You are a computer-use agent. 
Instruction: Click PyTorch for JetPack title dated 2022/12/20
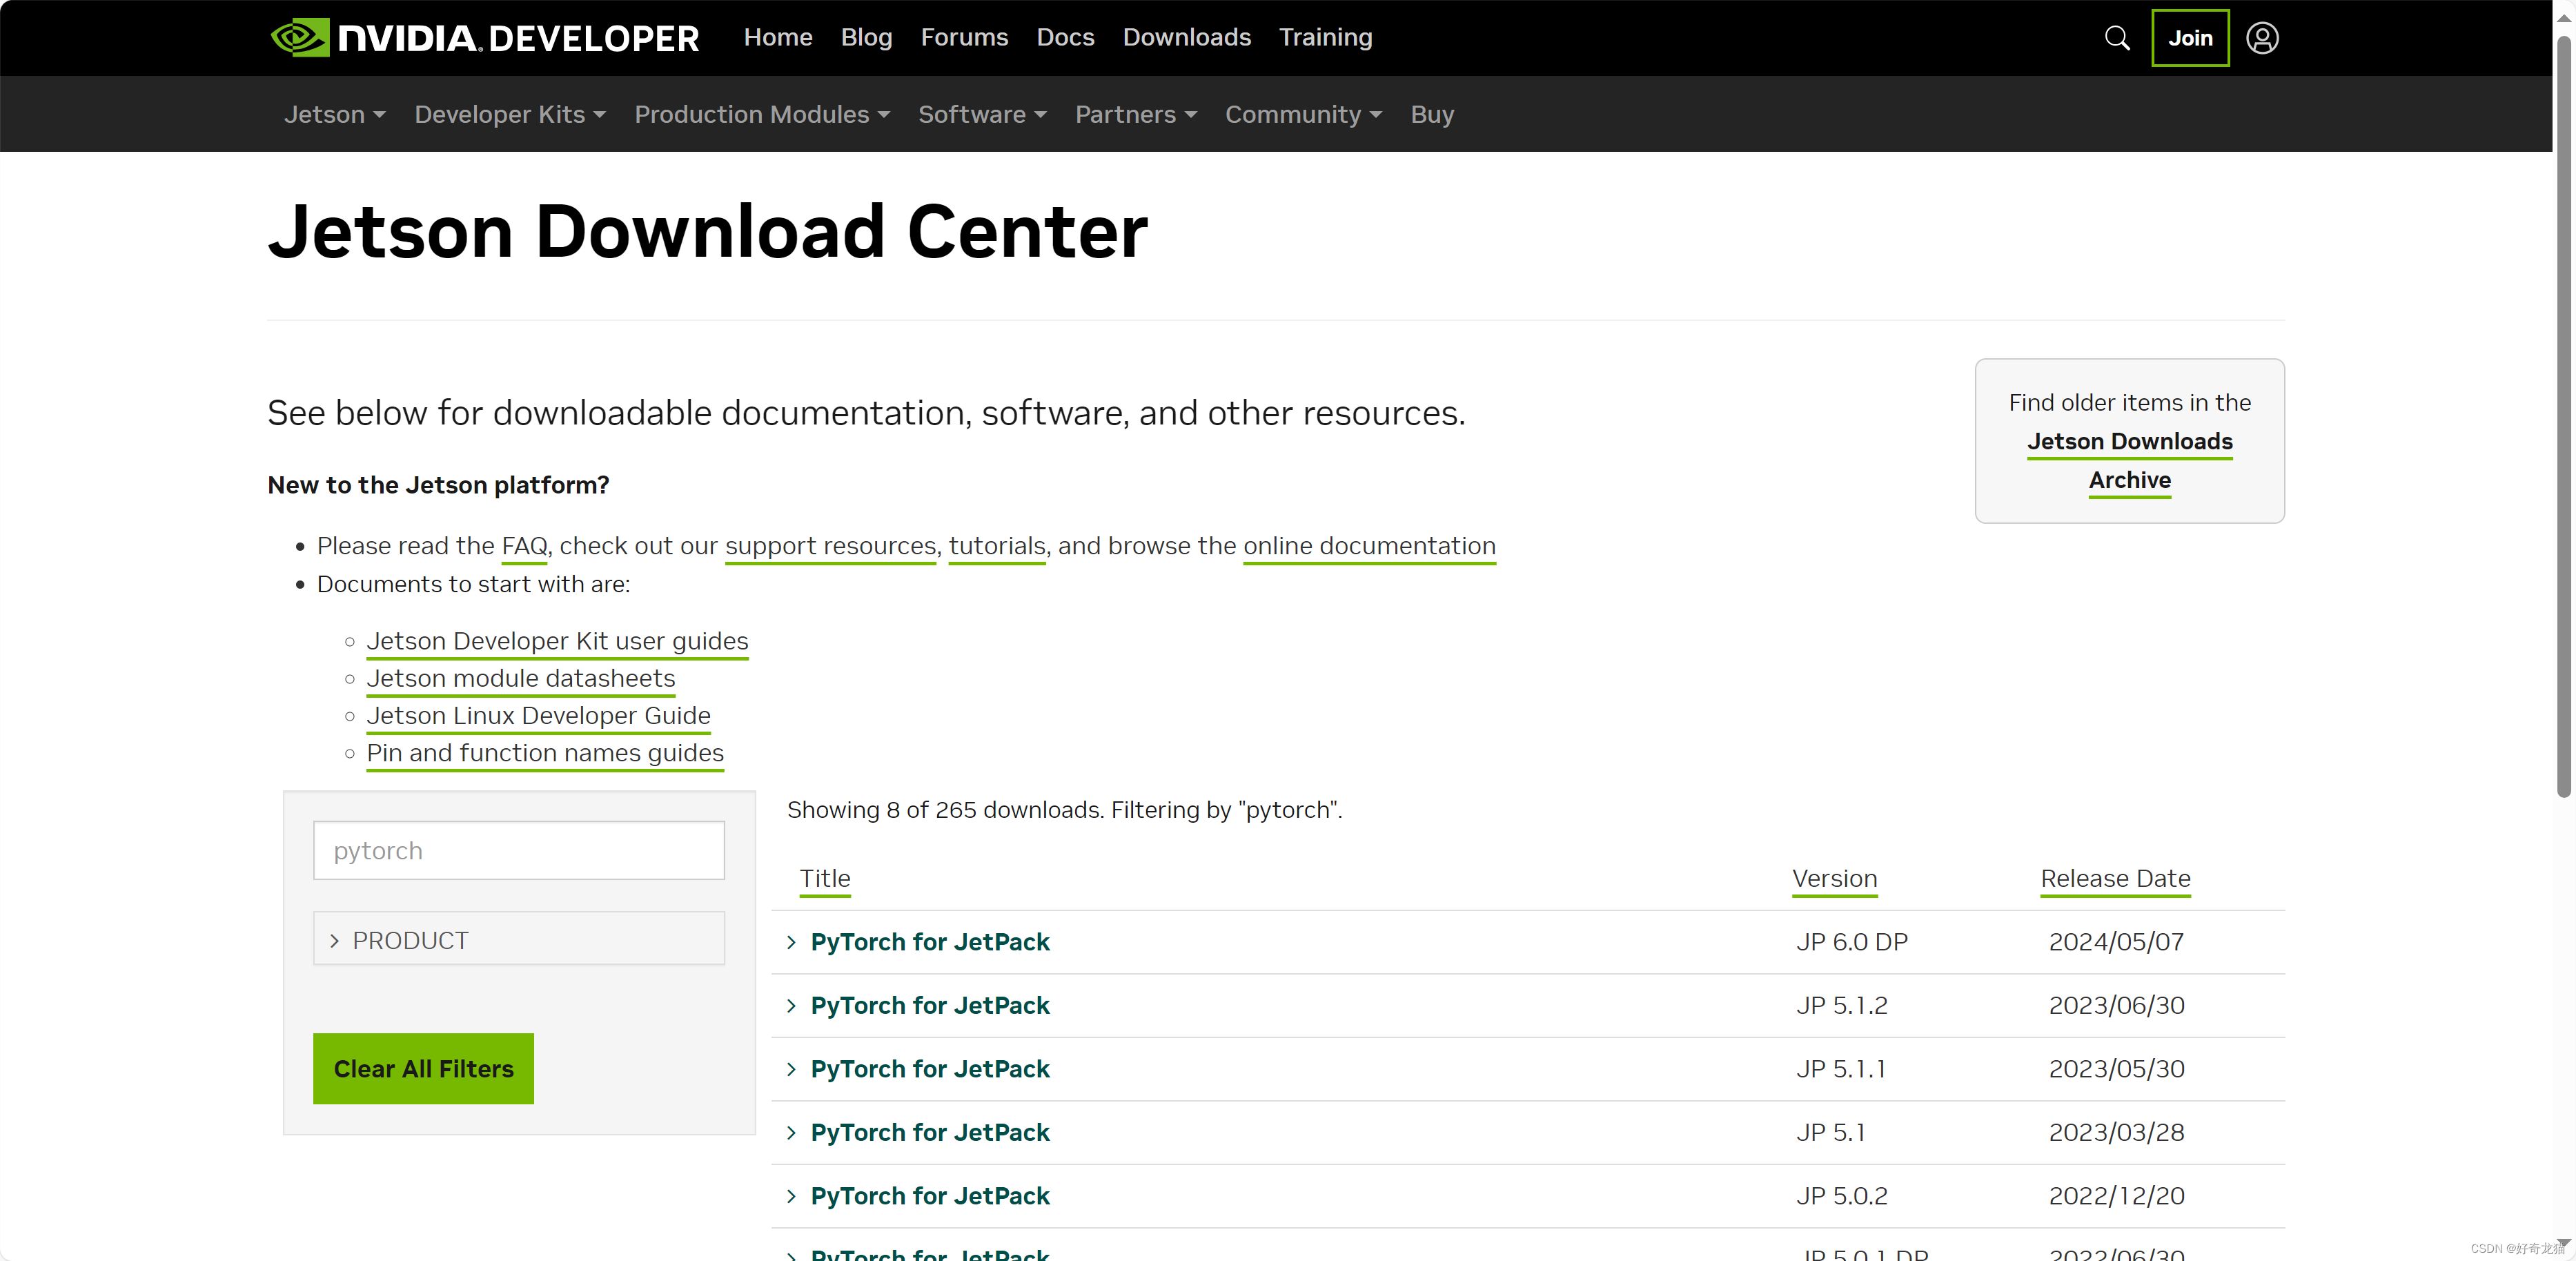tap(930, 1196)
